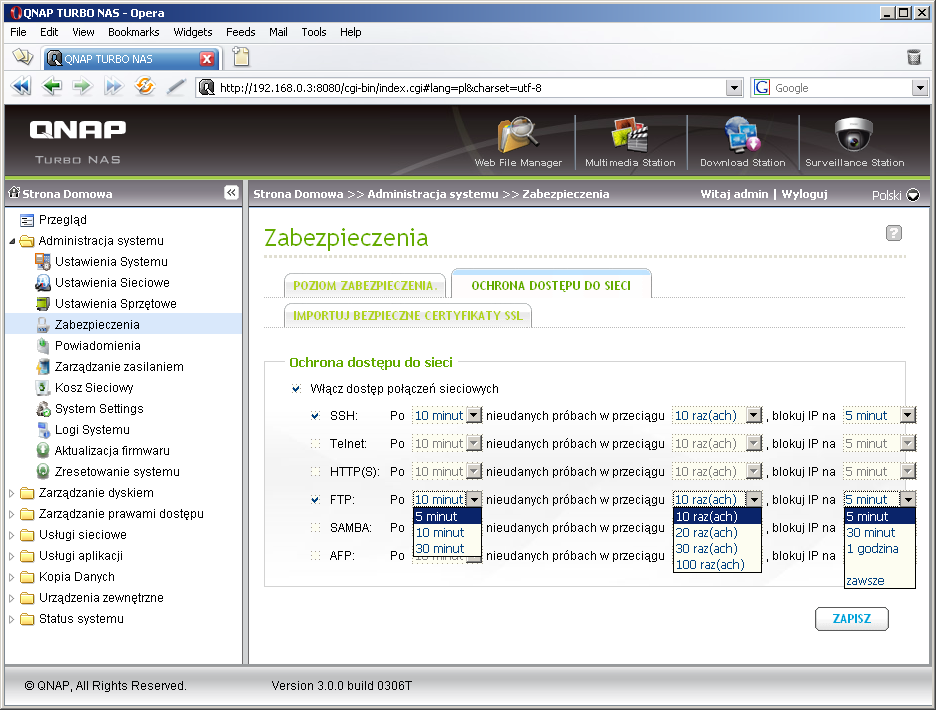Open Importuj bezpieczne certyfikaty SSL tab

(408, 315)
